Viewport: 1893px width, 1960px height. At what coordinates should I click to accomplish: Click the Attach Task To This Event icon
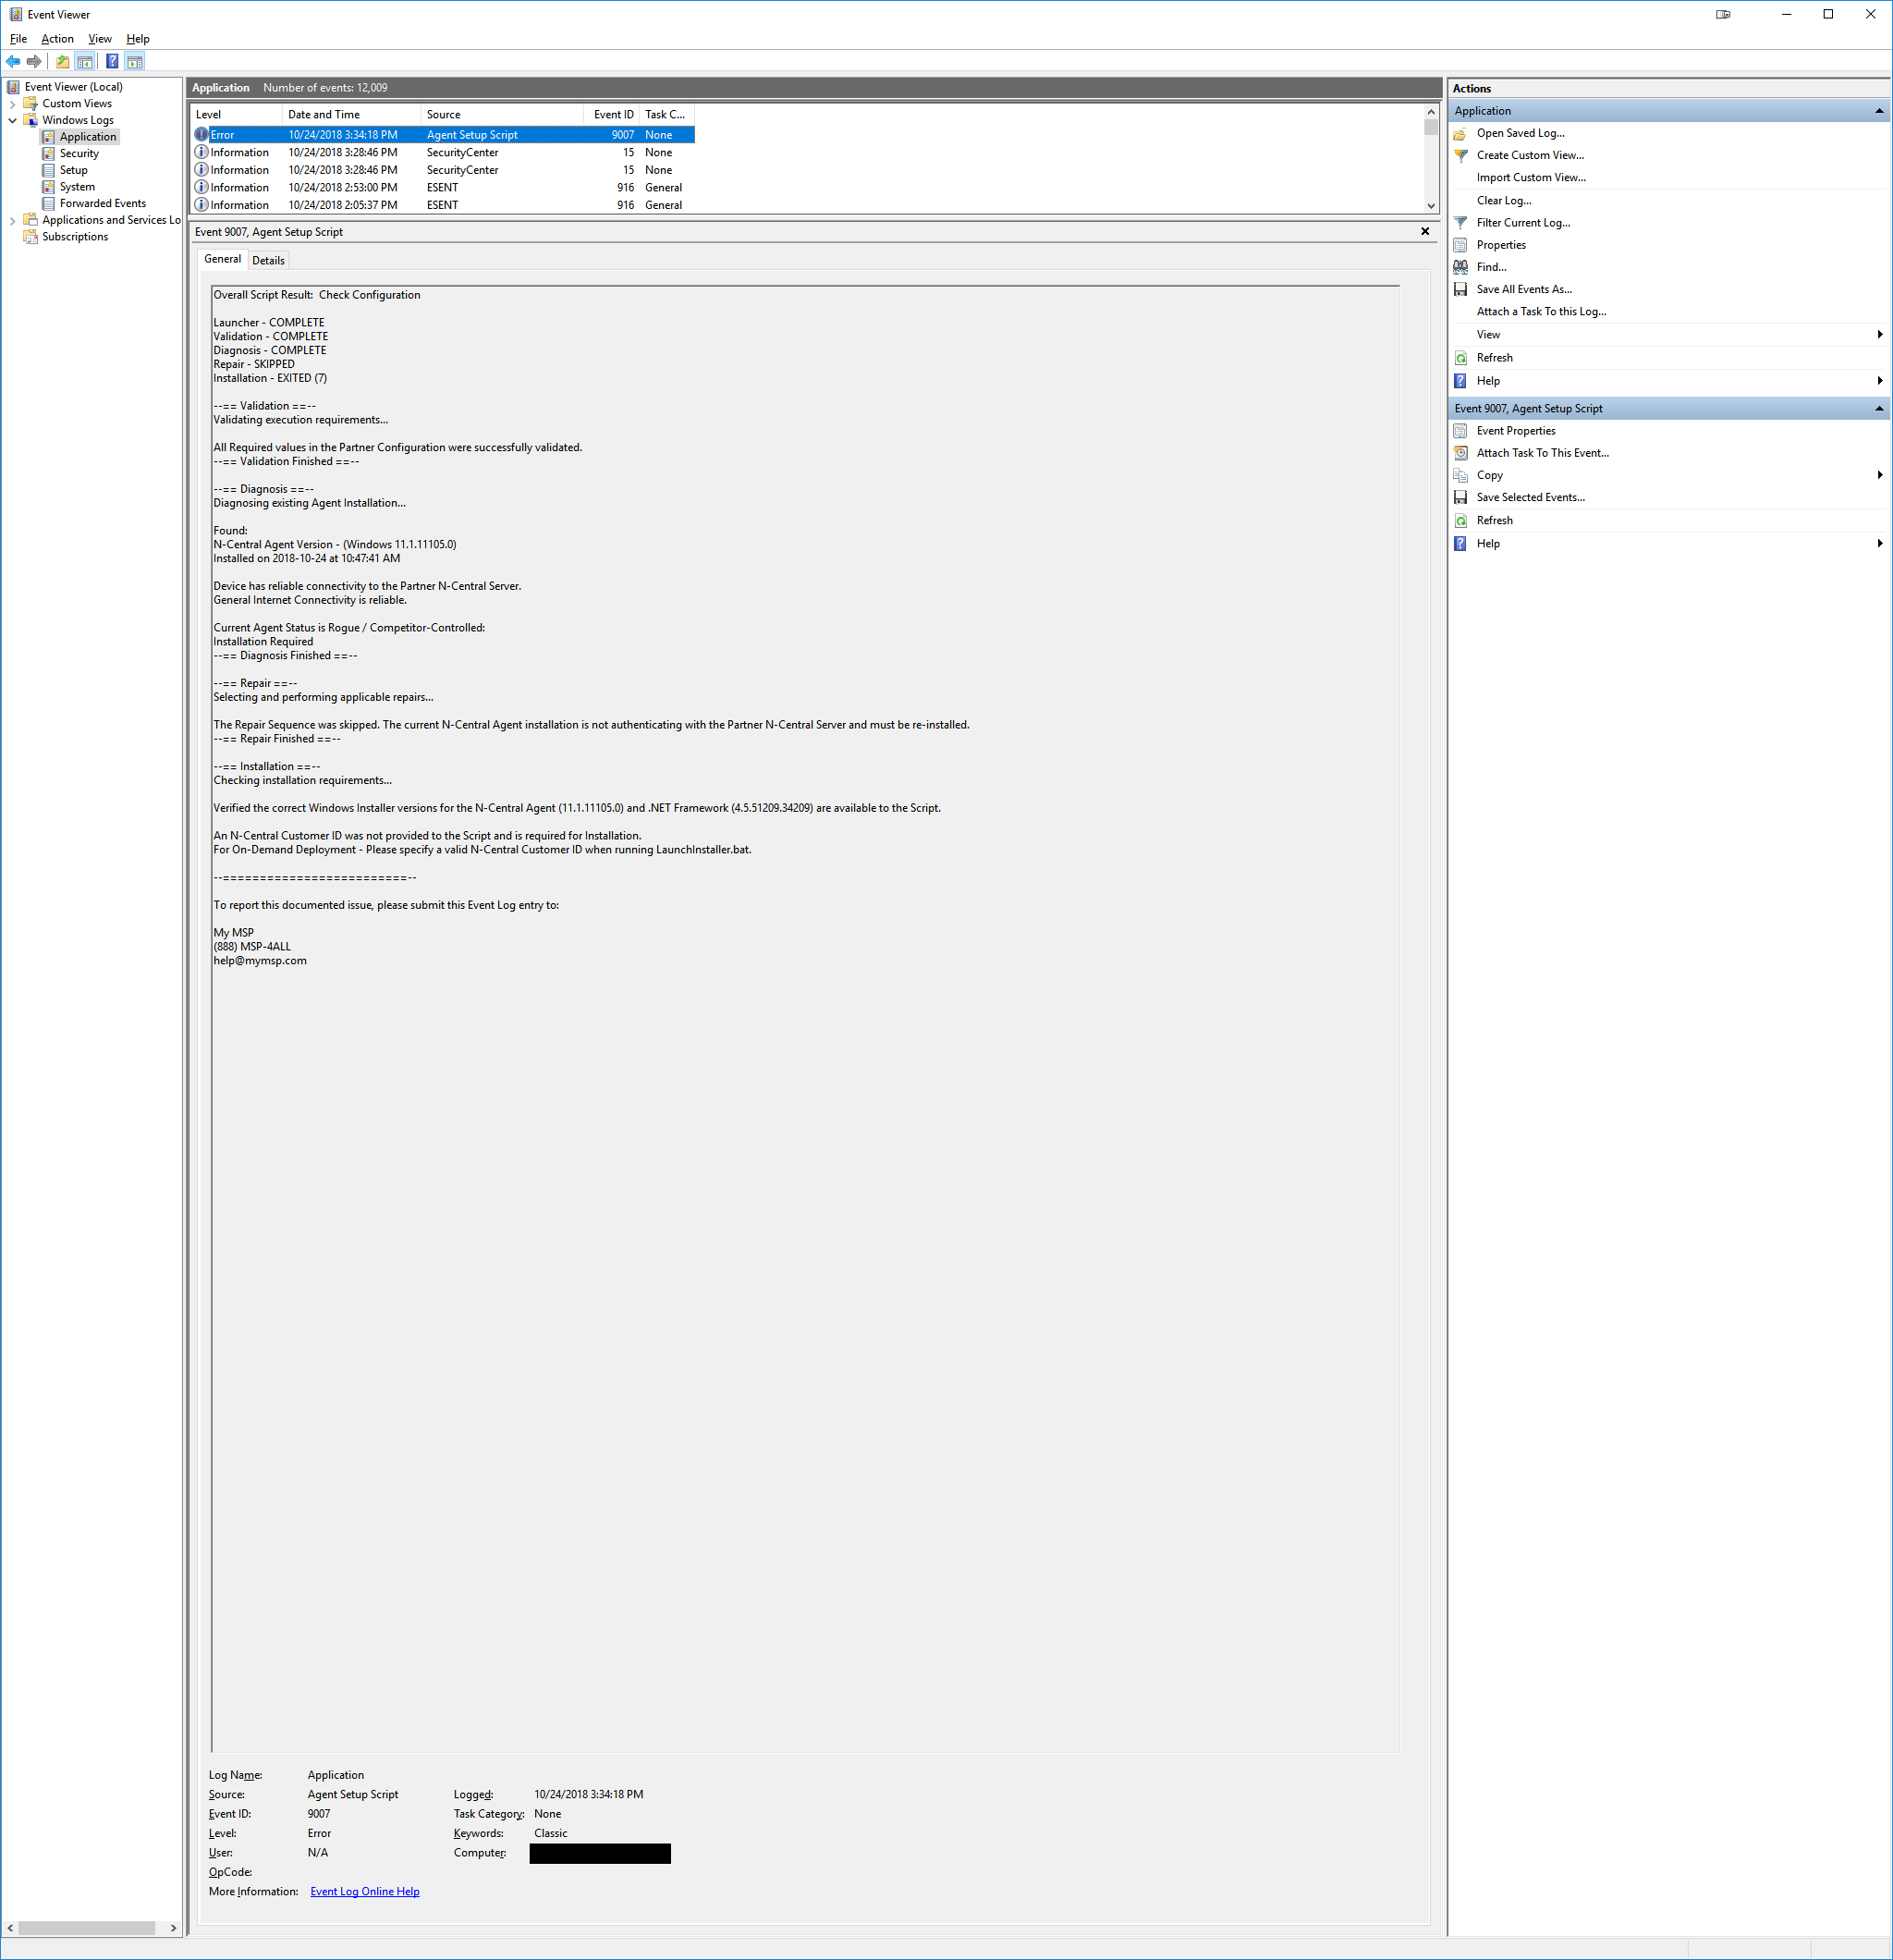coord(1460,453)
